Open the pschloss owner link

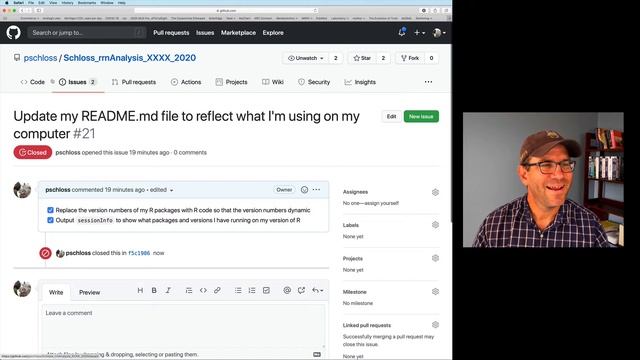40,58
